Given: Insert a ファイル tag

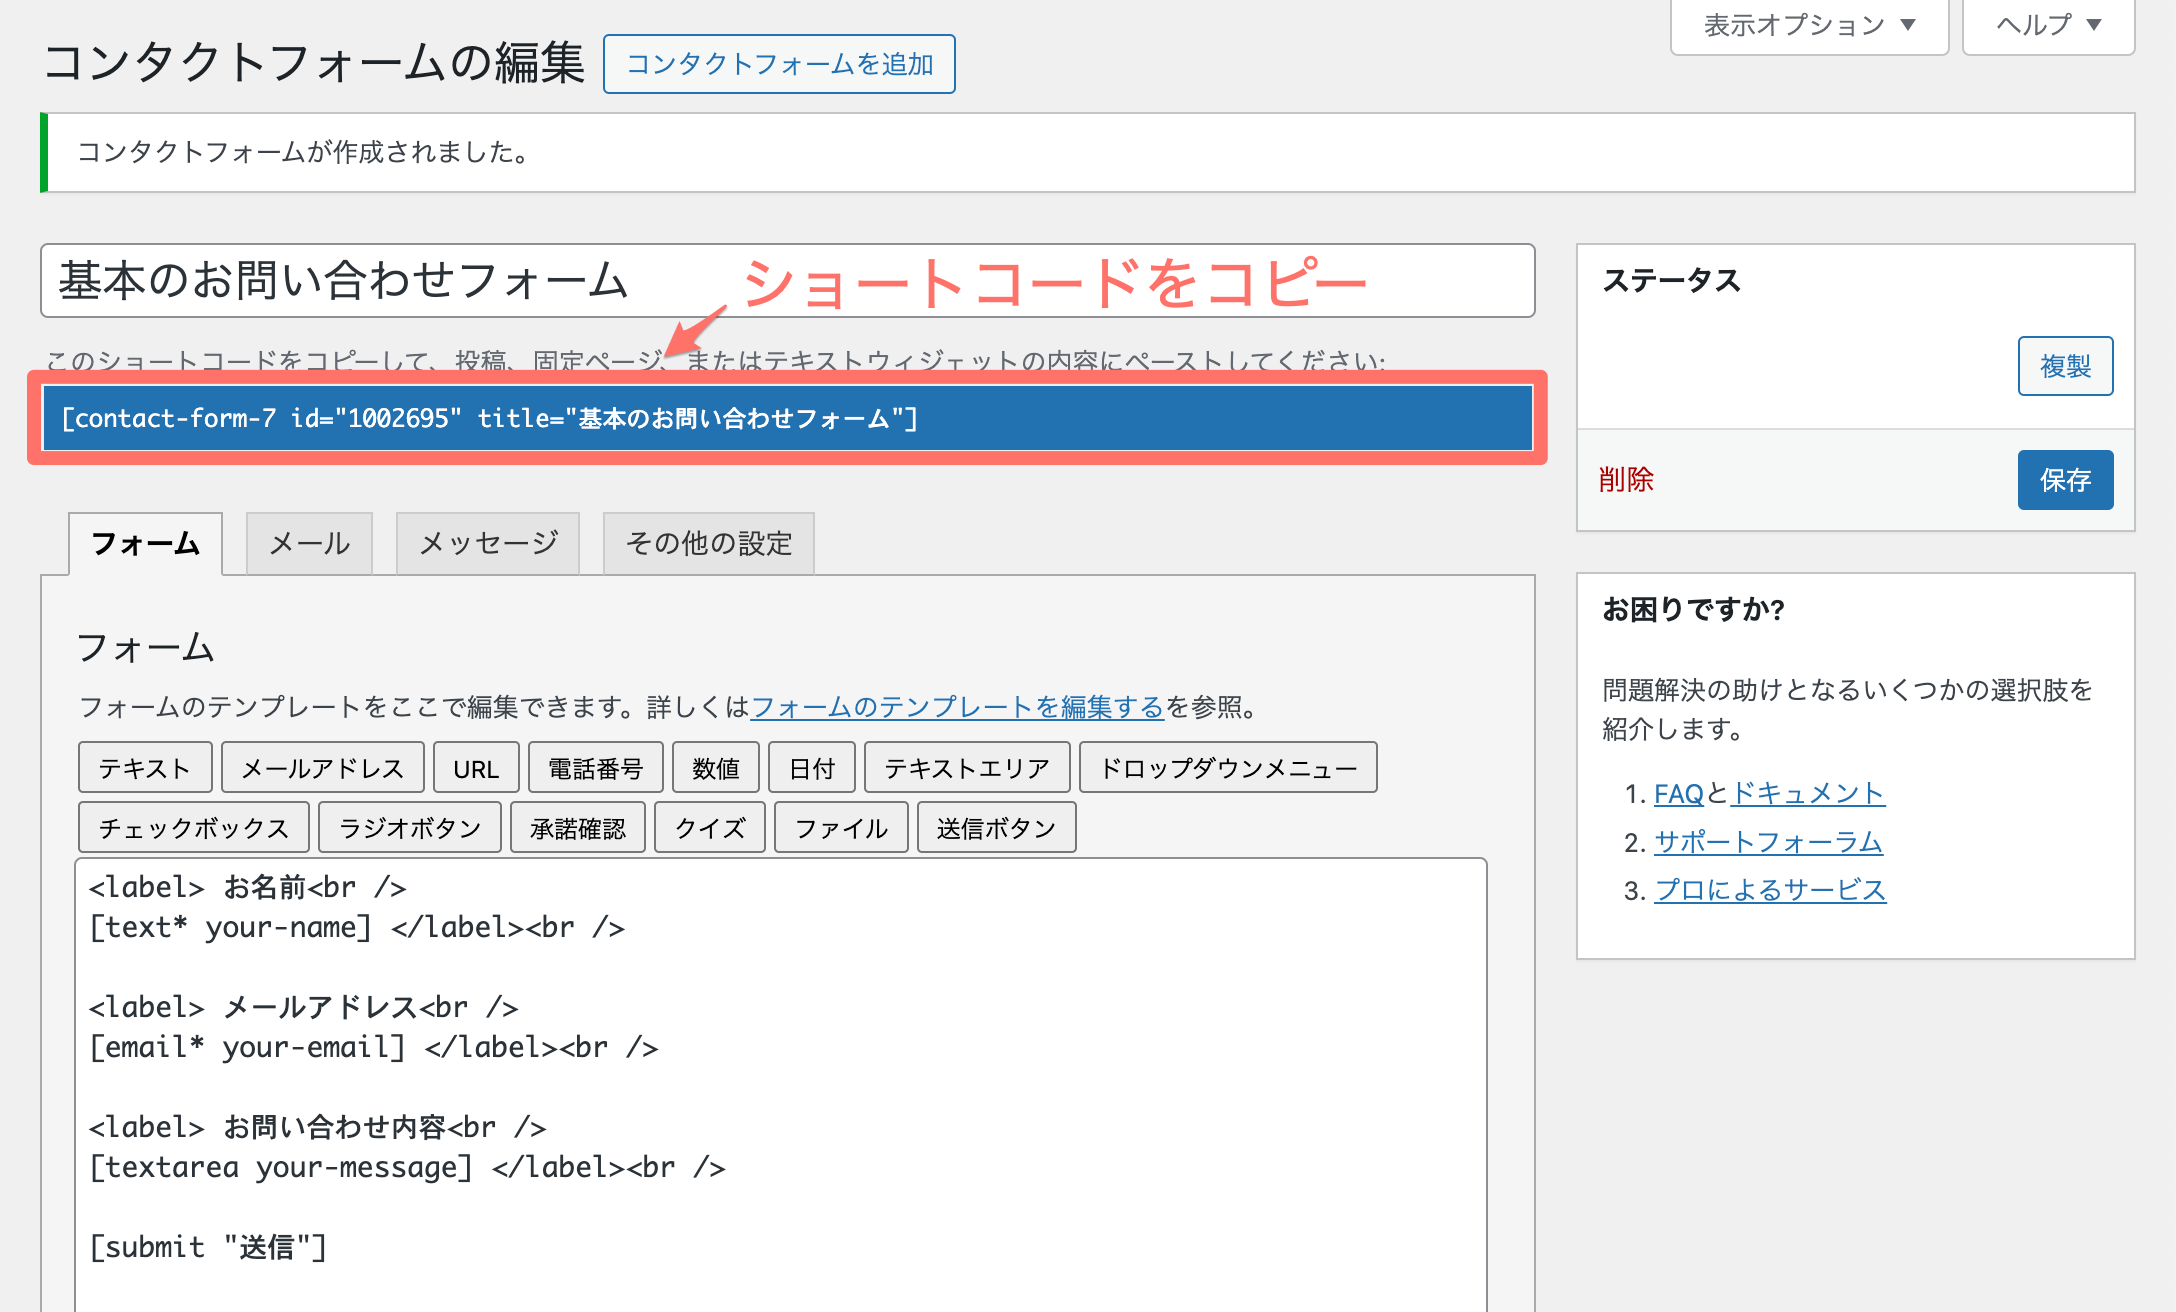Looking at the screenshot, I should click(x=841, y=828).
